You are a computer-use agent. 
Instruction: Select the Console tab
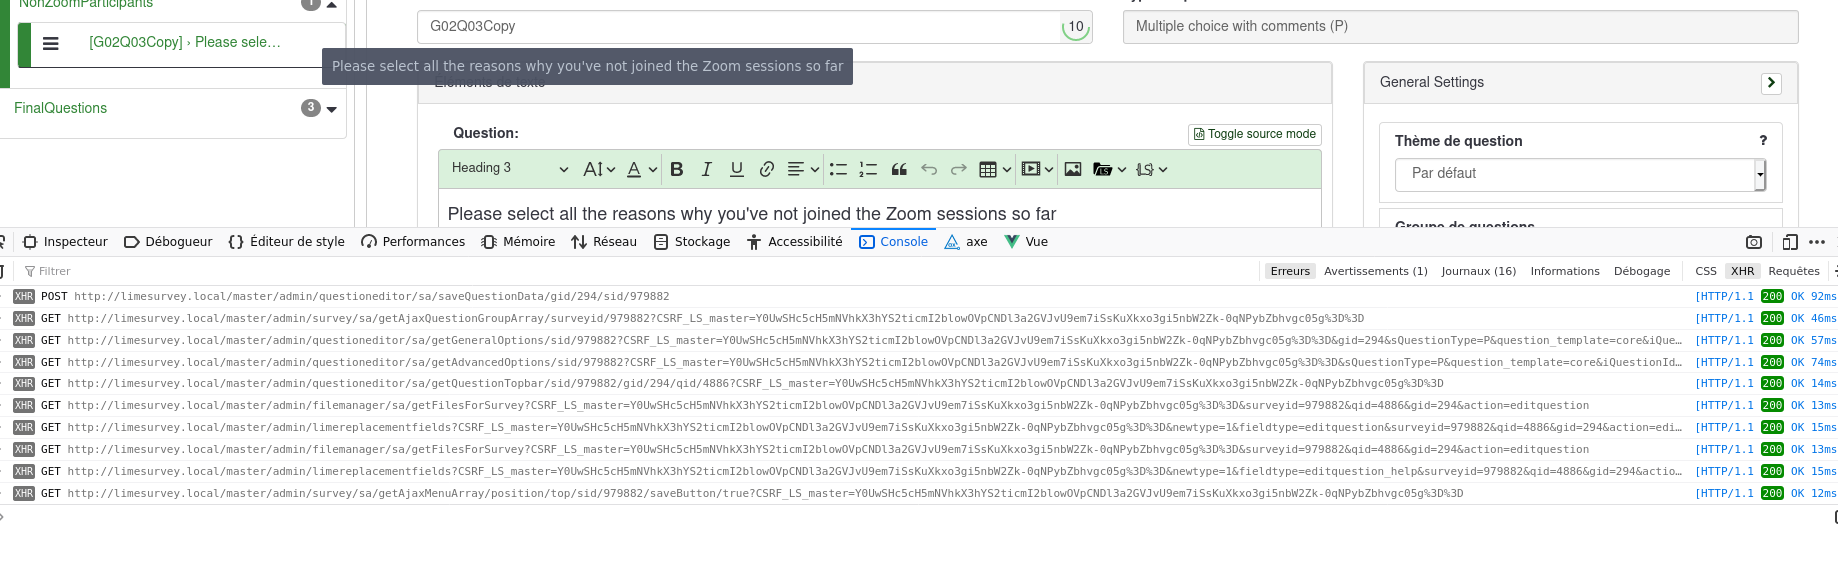pos(894,242)
